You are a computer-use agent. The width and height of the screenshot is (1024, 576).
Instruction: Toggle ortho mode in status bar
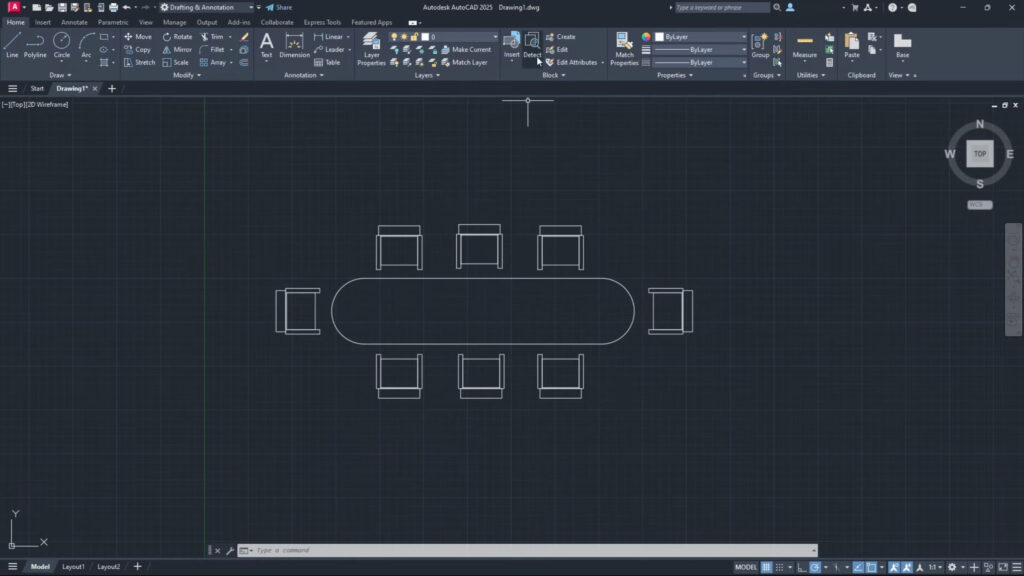point(802,567)
